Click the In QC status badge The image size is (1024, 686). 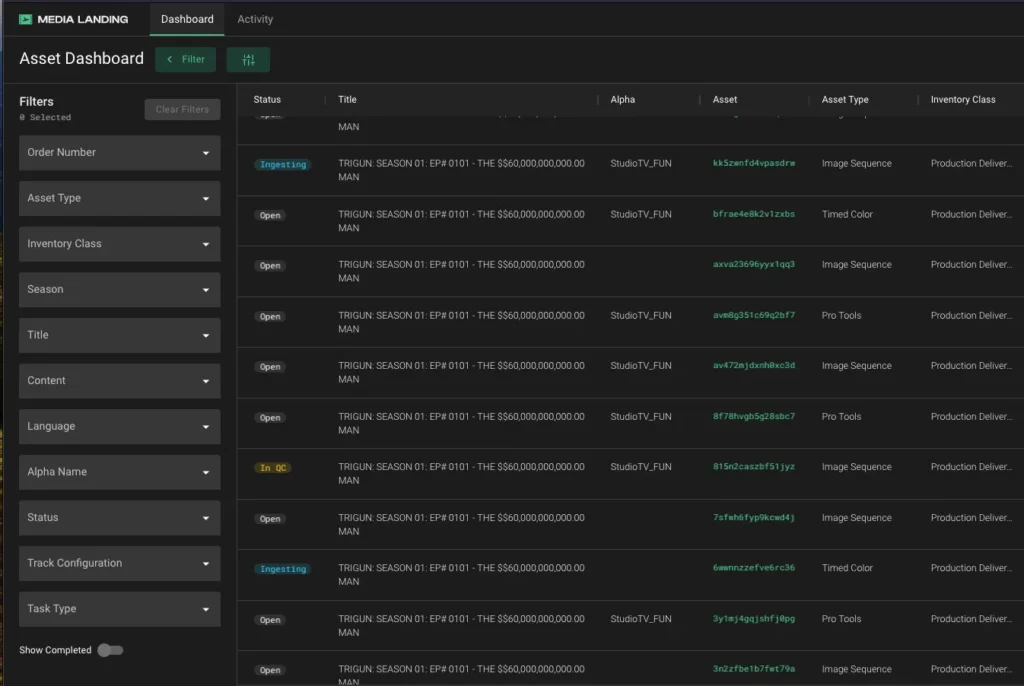pyautogui.click(x=272, y=468)
